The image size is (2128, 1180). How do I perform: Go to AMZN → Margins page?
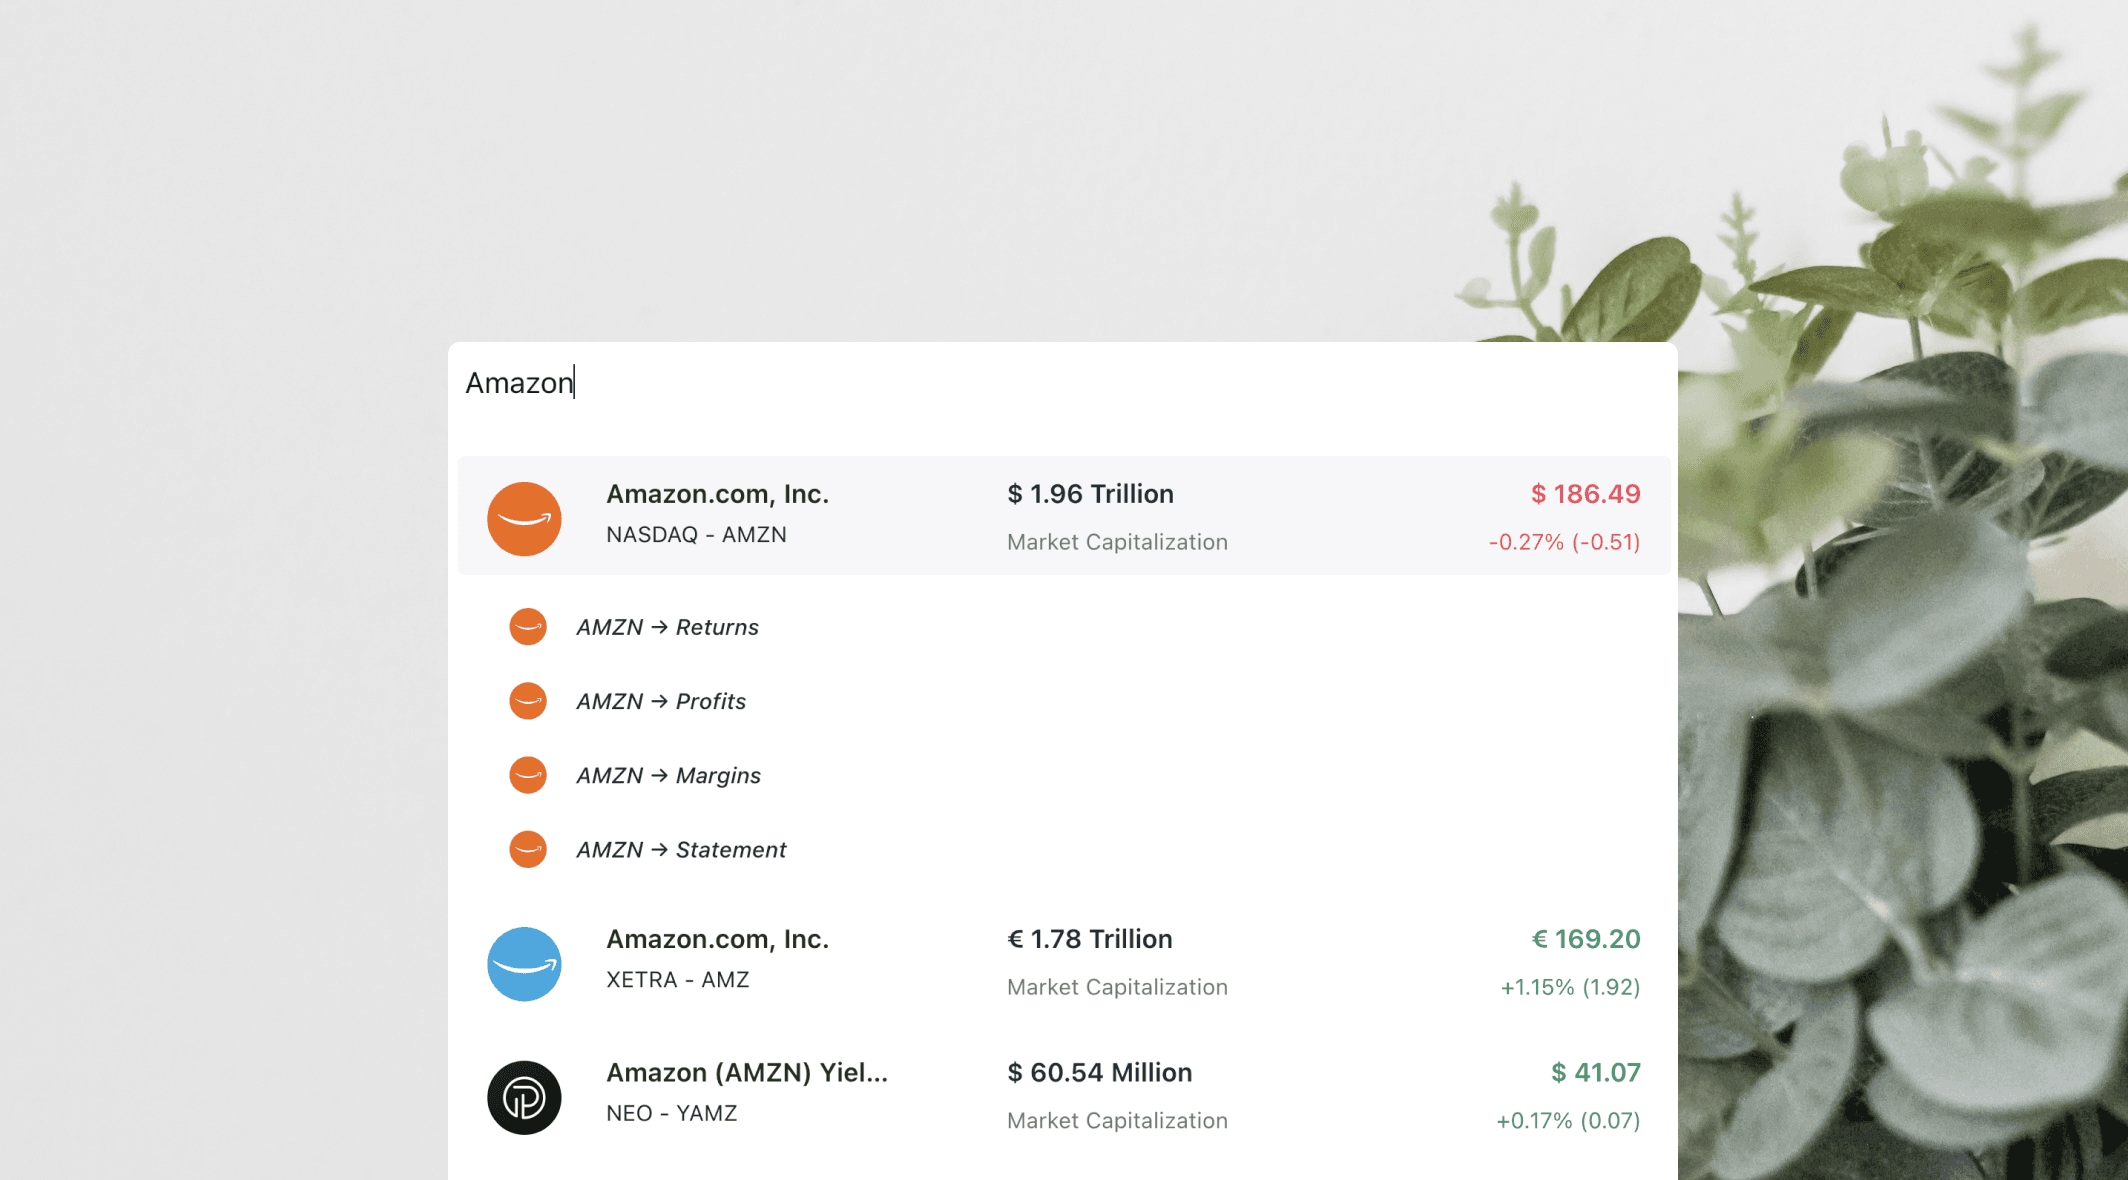click(668, 775)
